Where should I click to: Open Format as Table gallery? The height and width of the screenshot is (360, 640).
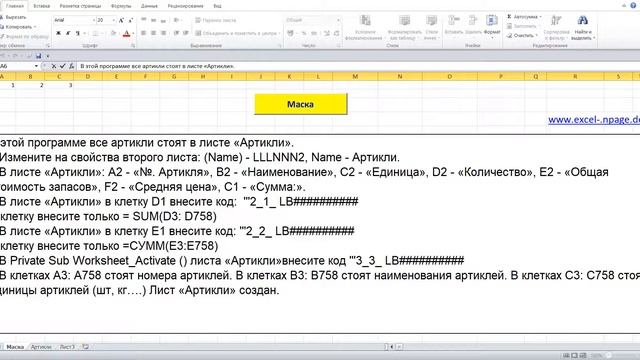404,27
